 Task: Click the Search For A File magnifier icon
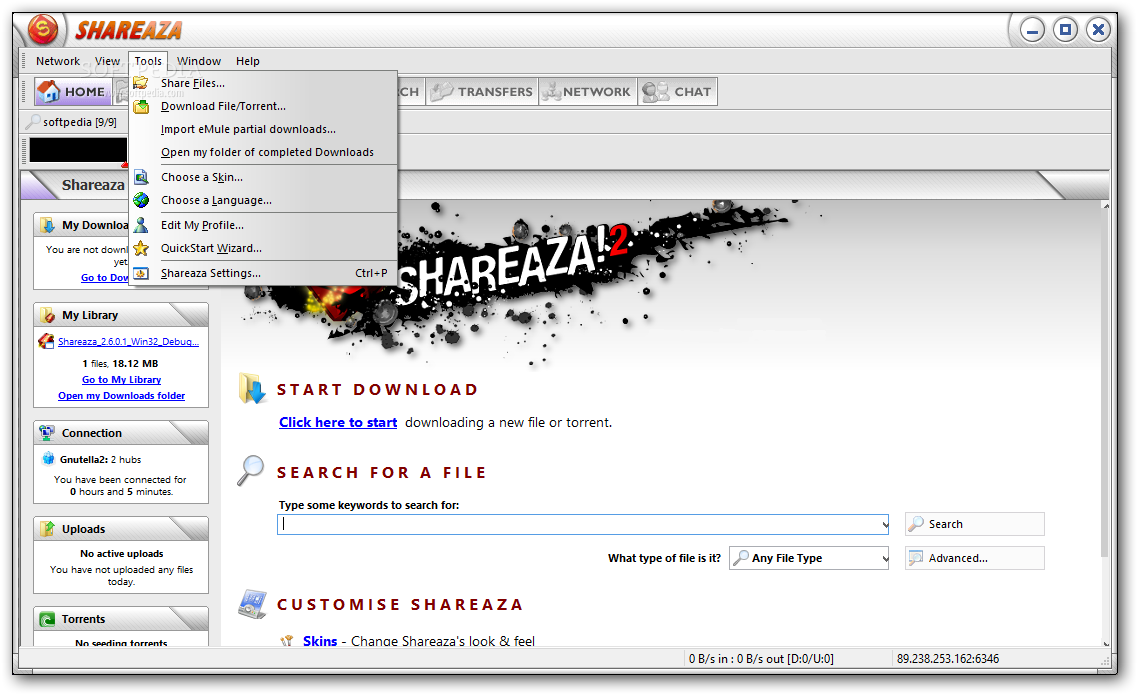251,470
